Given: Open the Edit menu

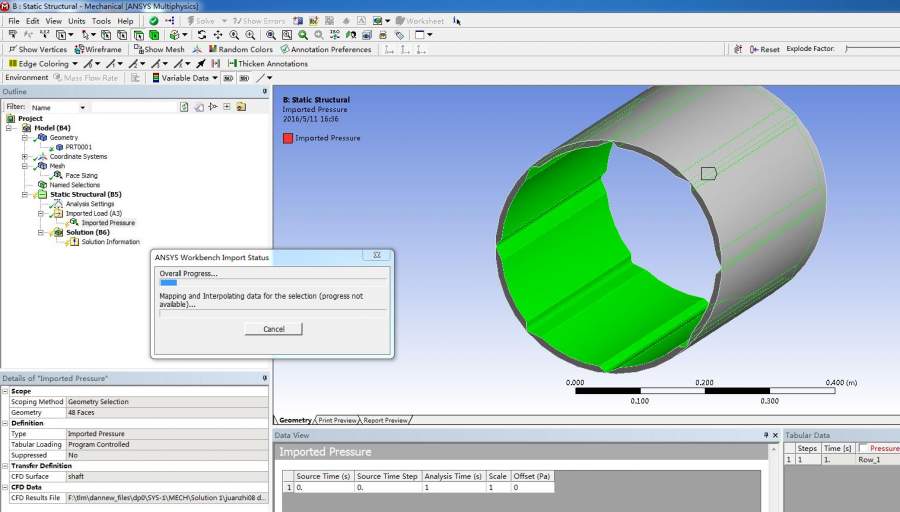Looking at the screenshot, I should point(33,21).
